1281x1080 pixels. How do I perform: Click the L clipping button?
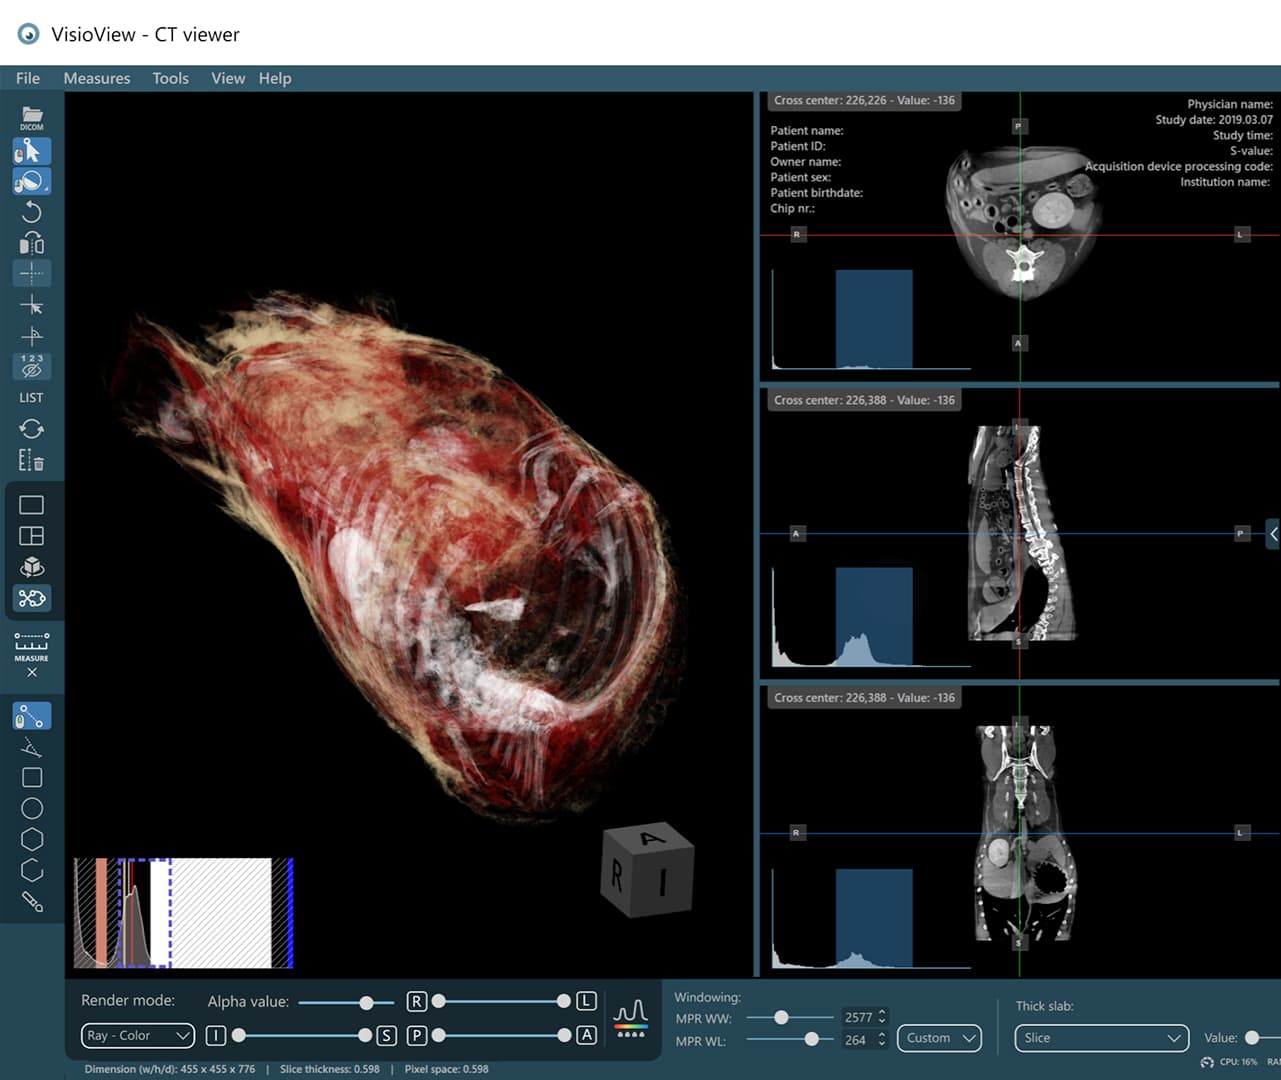(586, 1001)
